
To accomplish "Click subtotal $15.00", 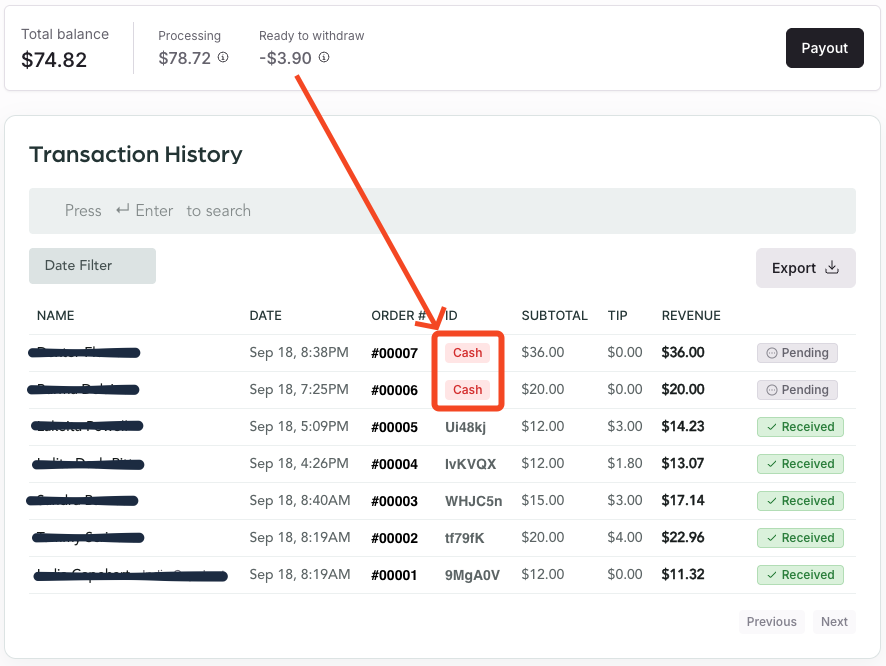I will point(543,500).
